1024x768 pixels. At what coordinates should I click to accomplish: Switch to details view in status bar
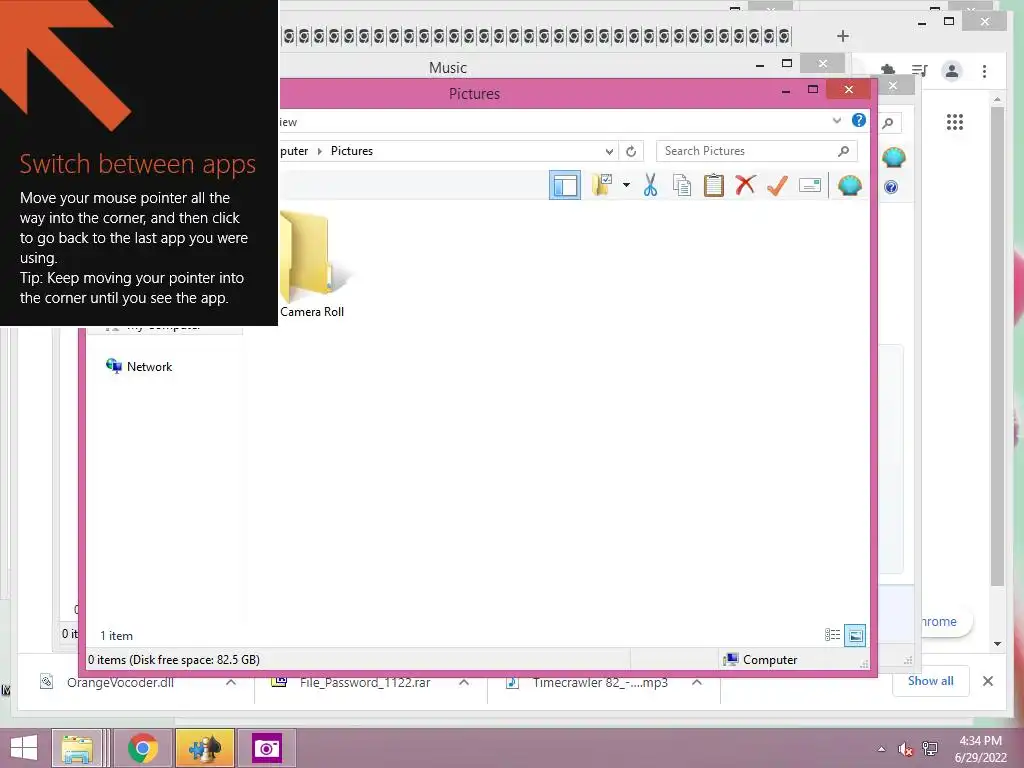[832, 635]
